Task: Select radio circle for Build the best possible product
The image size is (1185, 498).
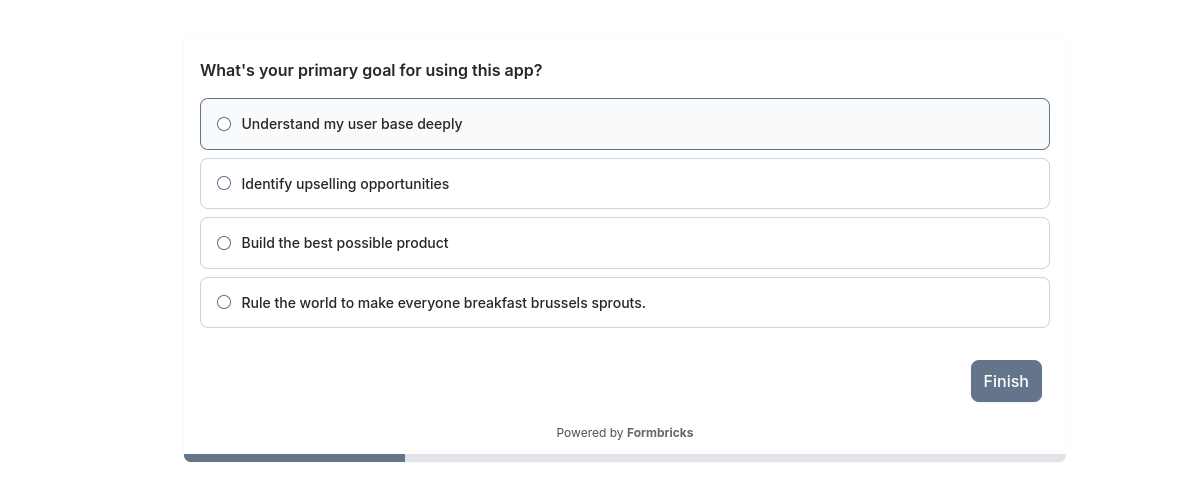Action: (224, 243)
